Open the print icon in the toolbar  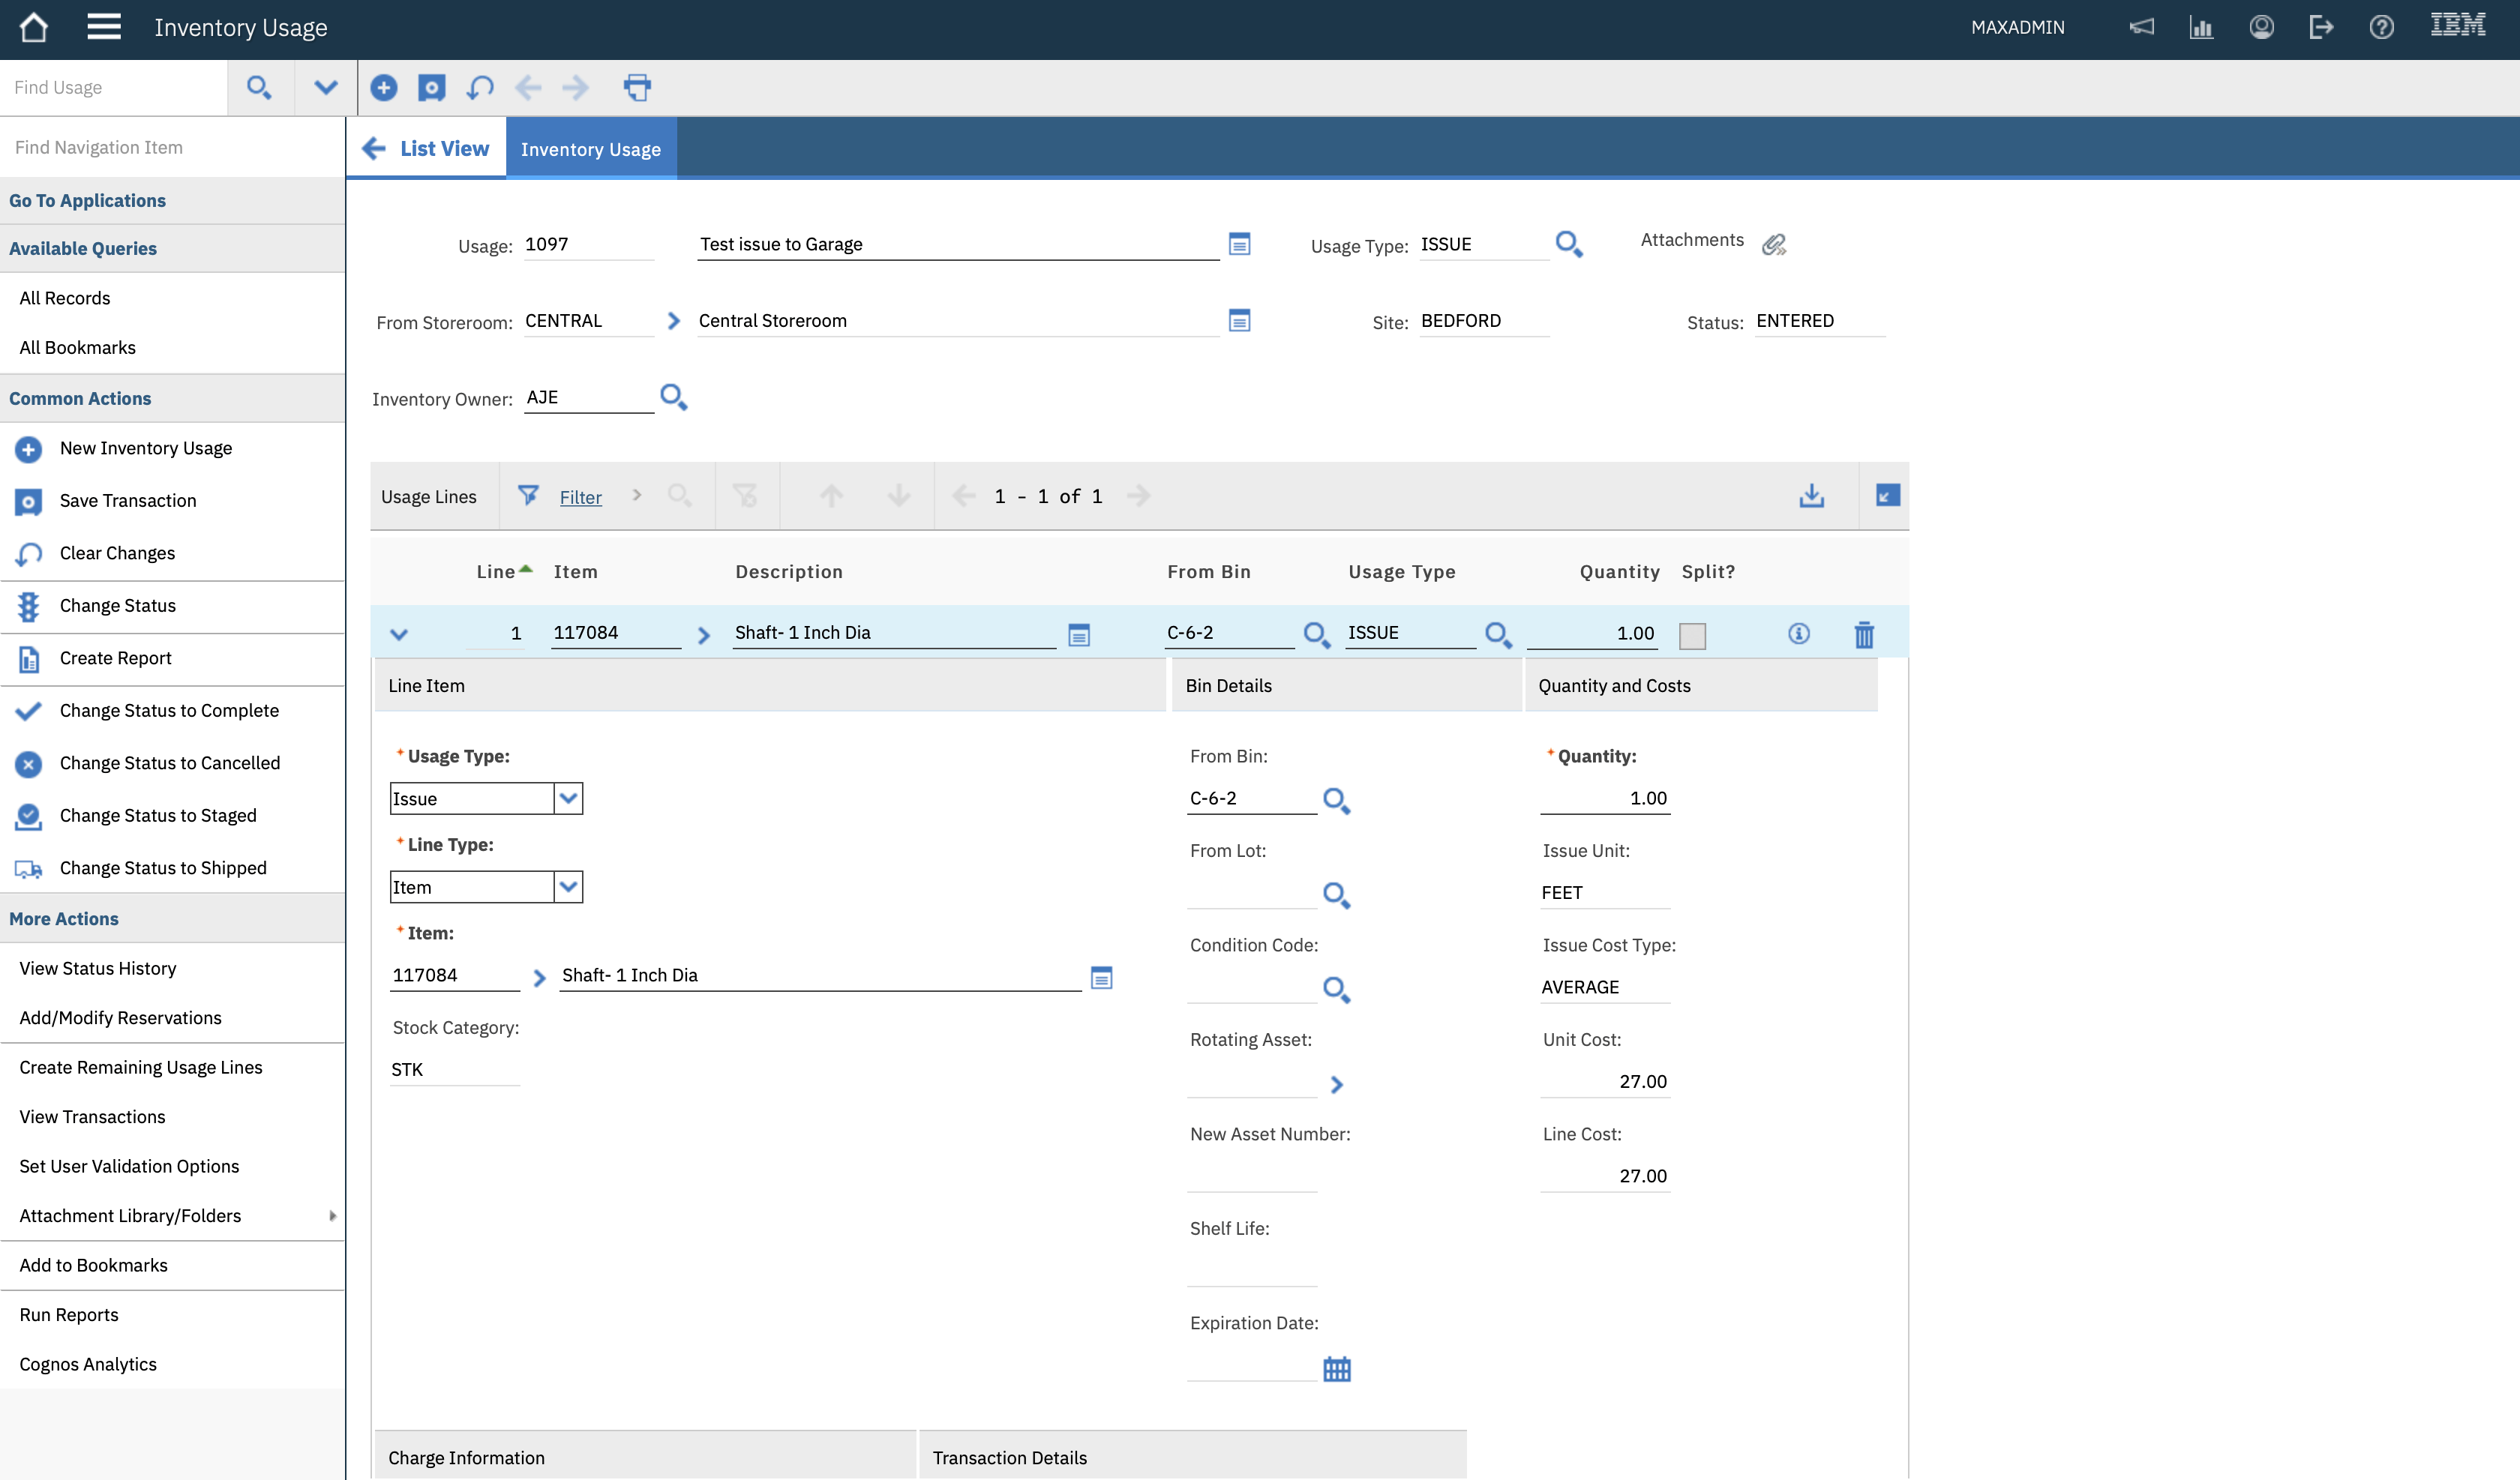click(x=637, y=87)
